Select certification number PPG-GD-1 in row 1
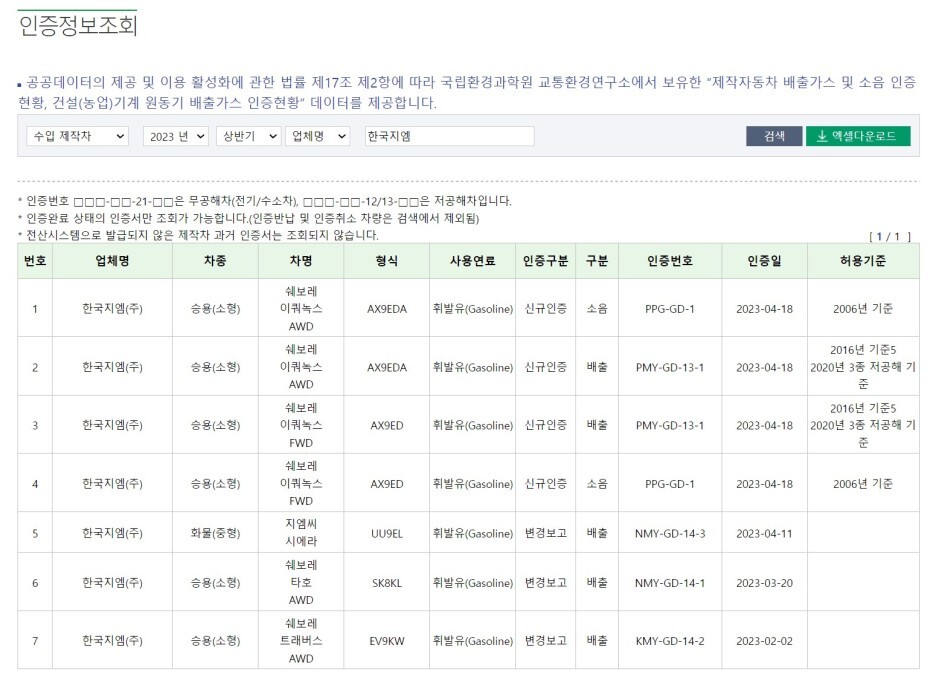 click(x=670, y=309)
